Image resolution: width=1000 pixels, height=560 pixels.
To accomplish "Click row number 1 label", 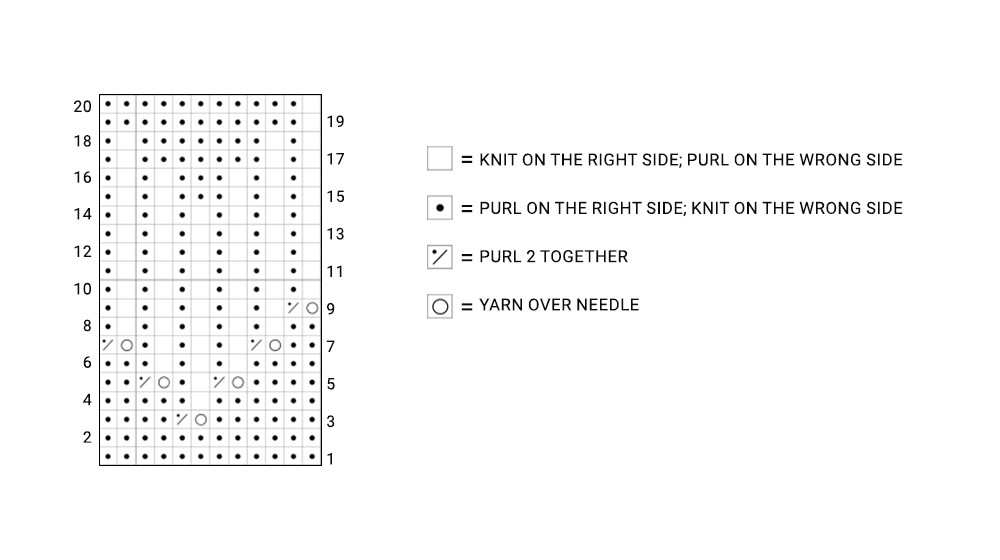I will (330, 459).
